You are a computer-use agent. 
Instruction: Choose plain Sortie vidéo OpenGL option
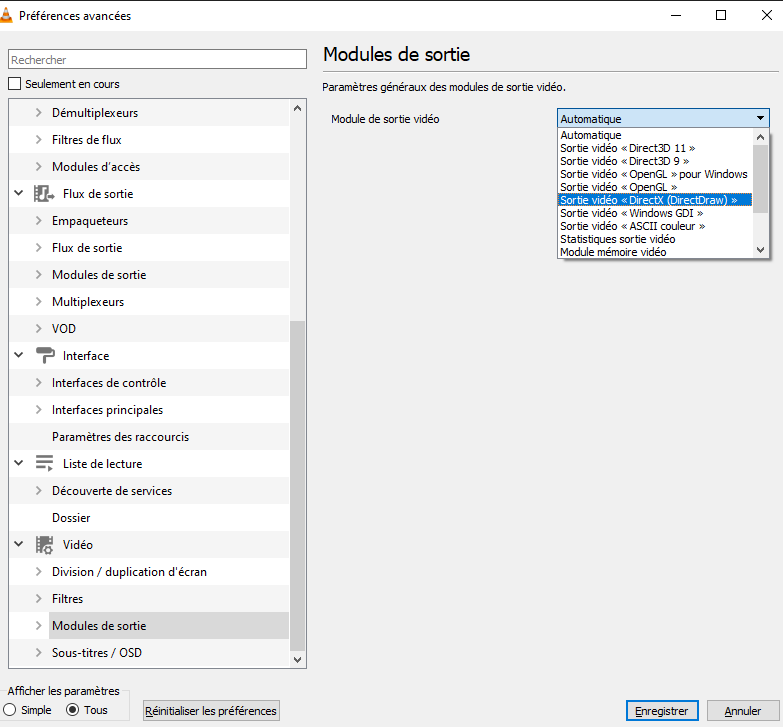point(654,187)
